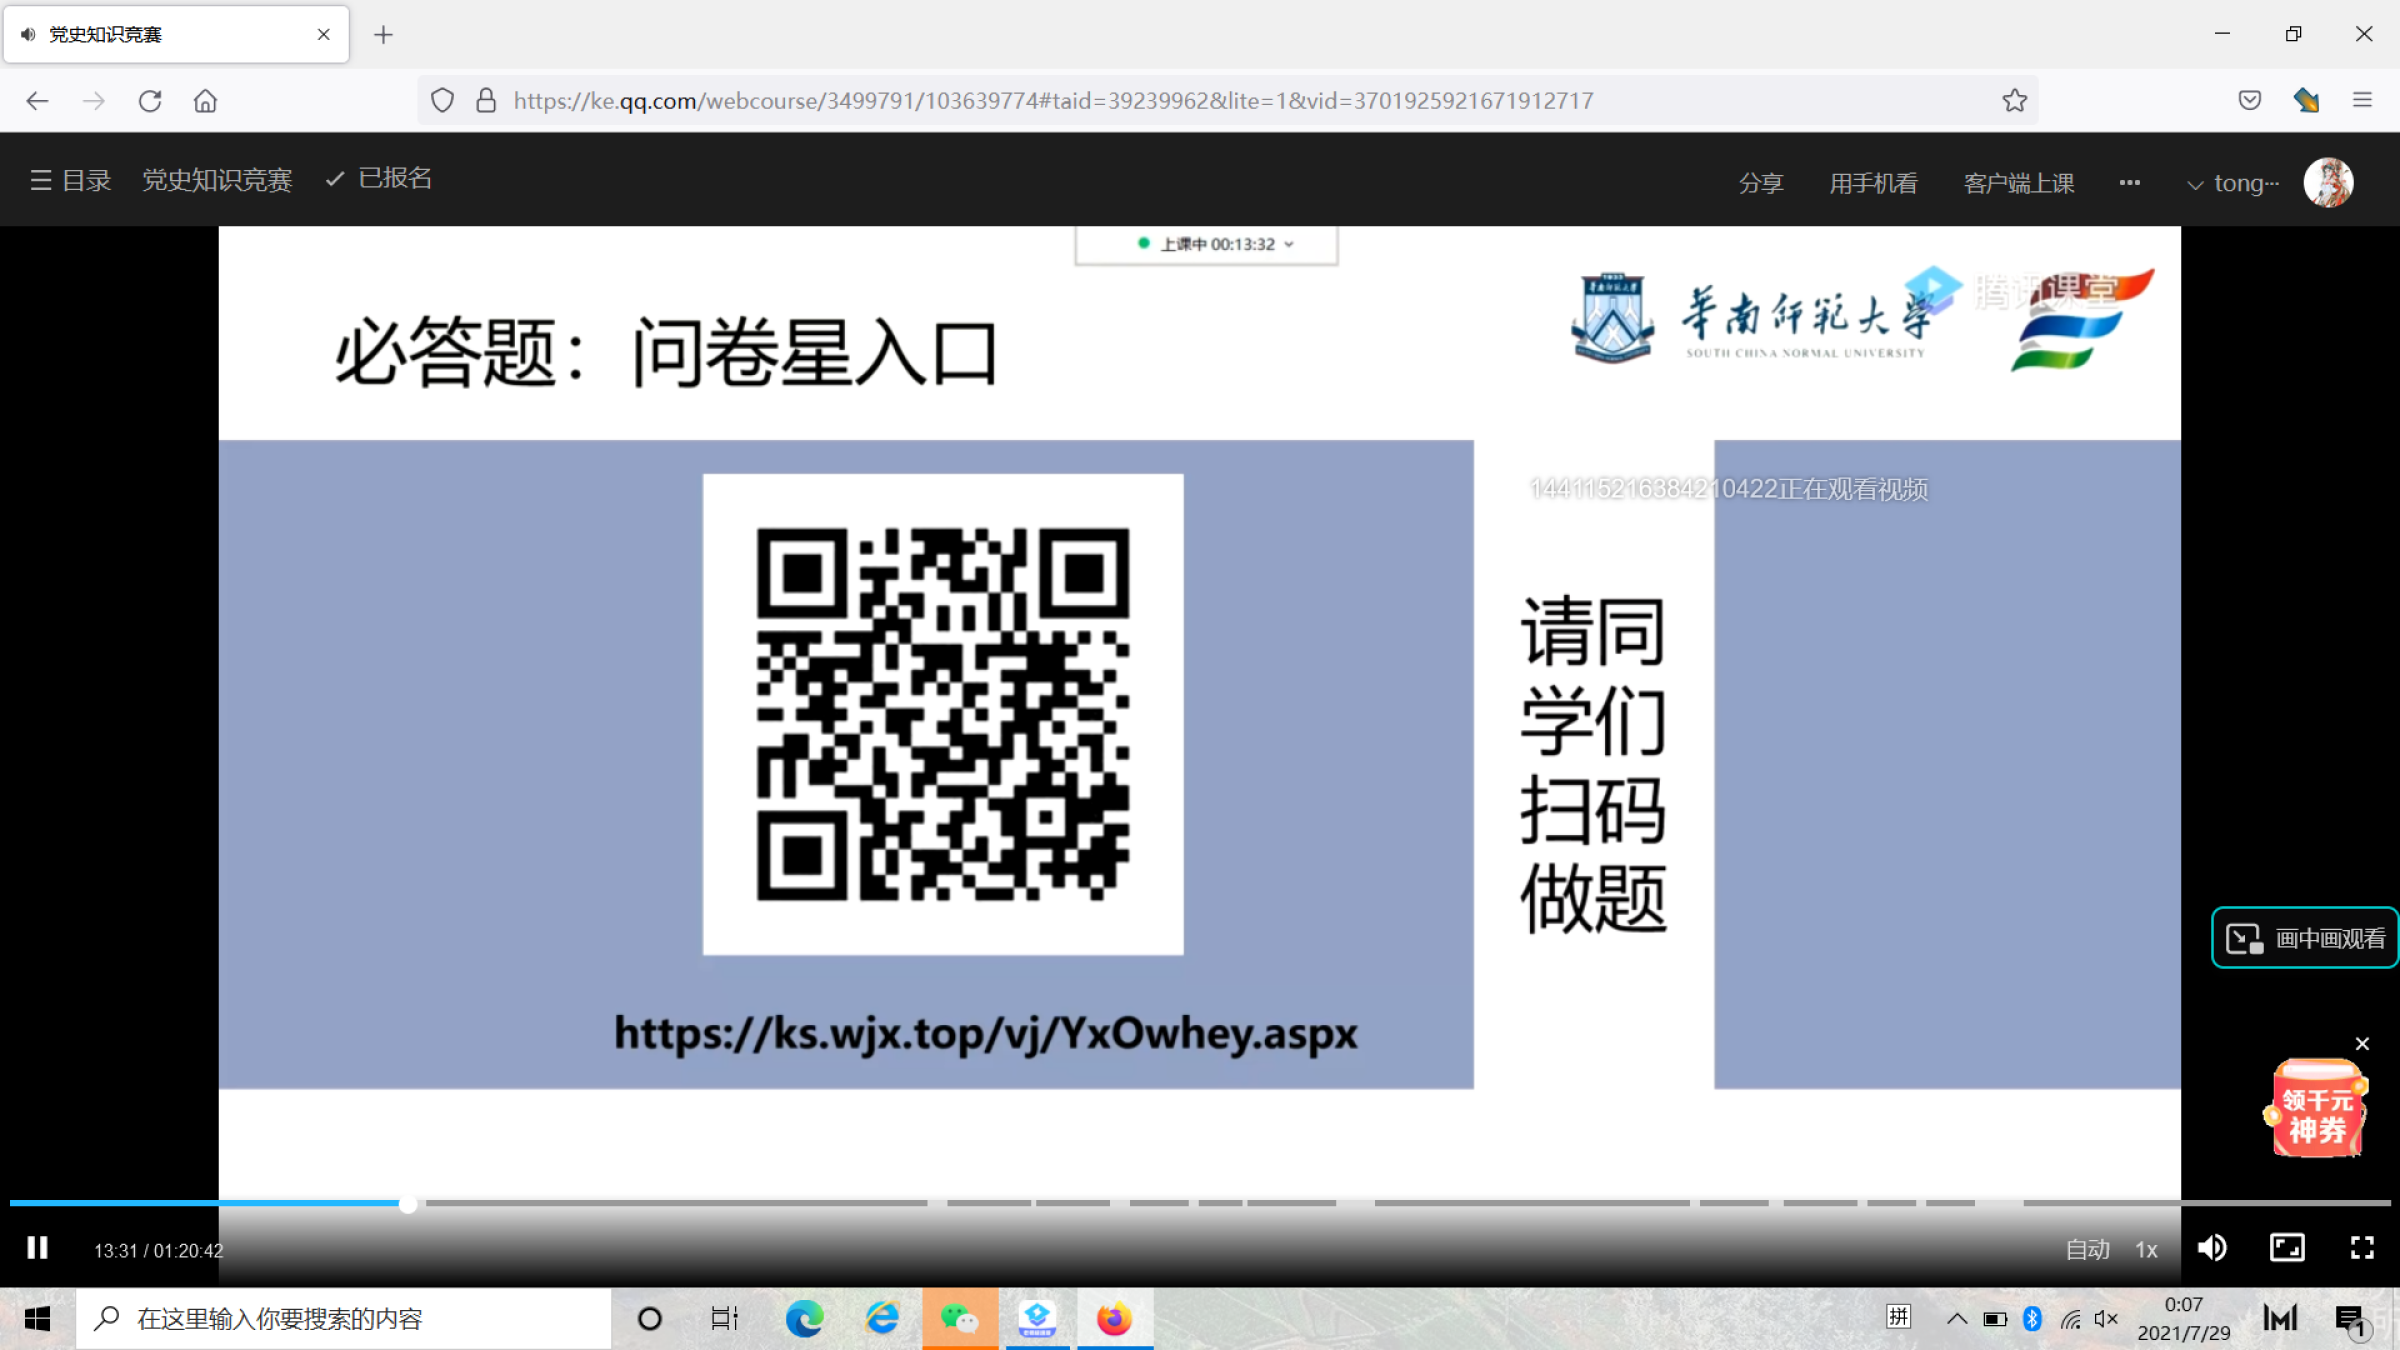Click the muted system volume icon

2106,1319
